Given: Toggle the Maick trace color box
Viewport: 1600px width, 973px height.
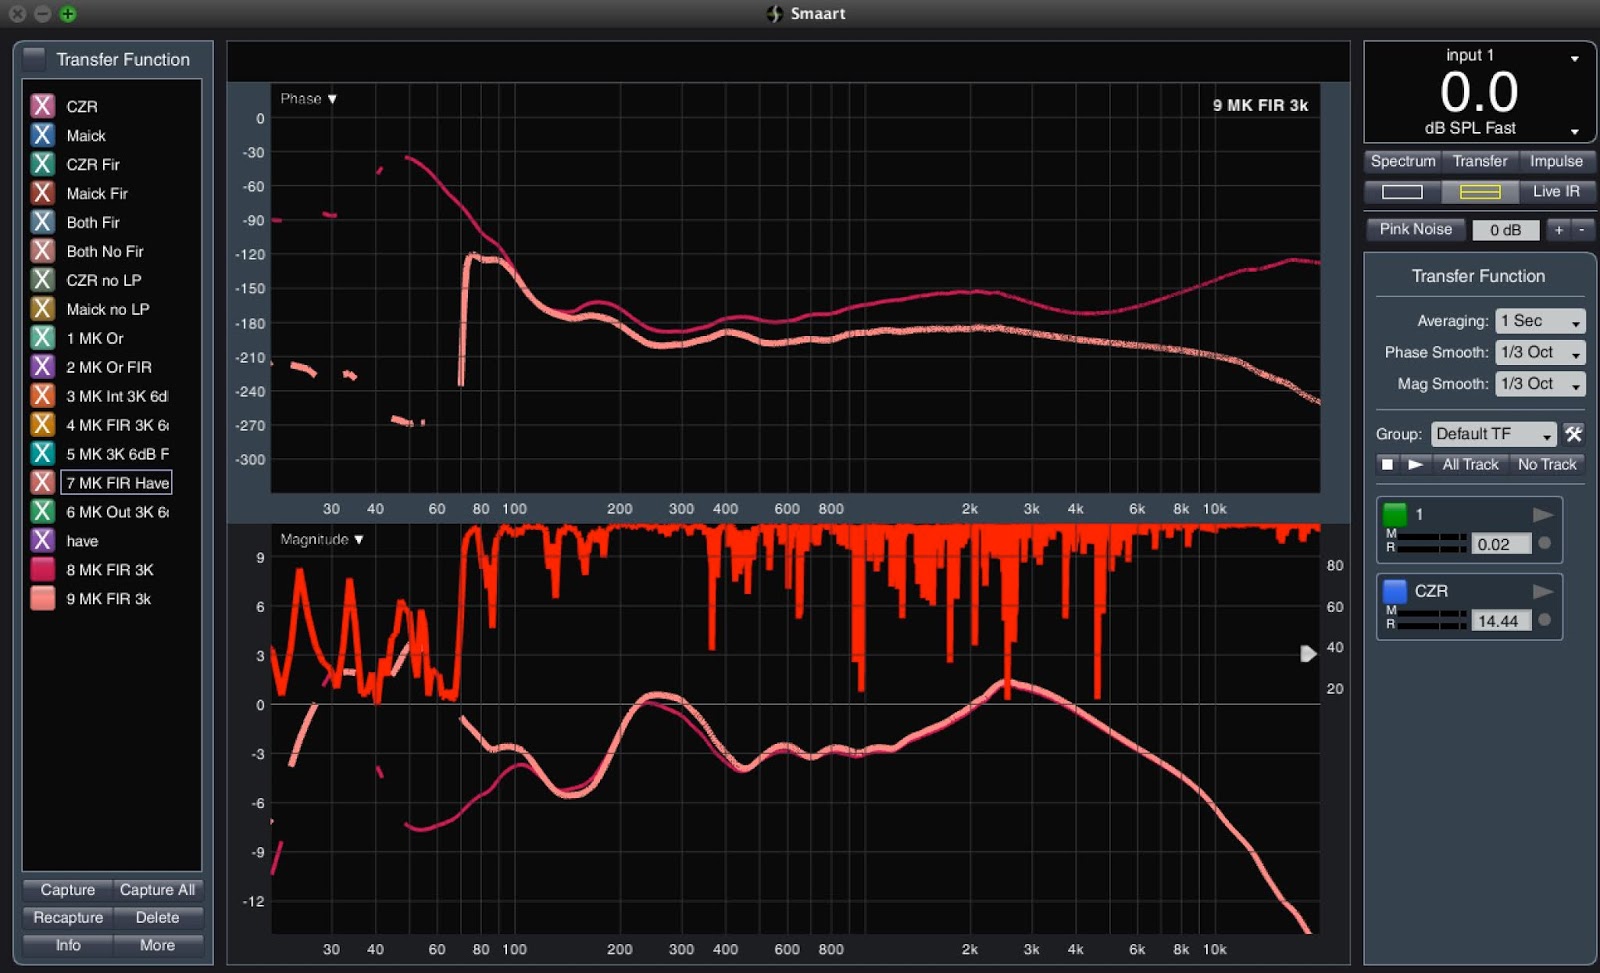Looking at the screenshot, I should tap(42, 135).
